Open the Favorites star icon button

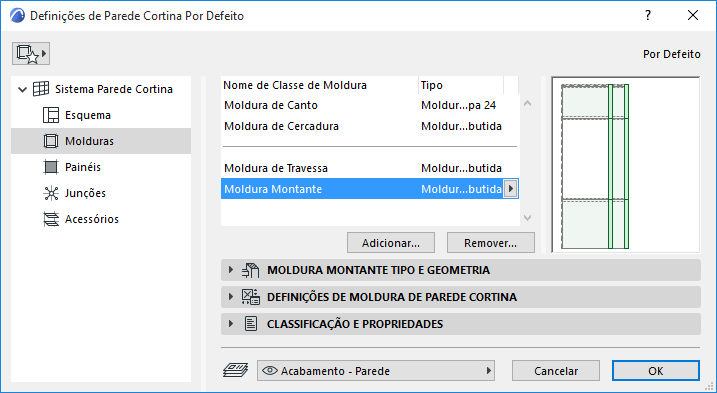coord(31,54)
